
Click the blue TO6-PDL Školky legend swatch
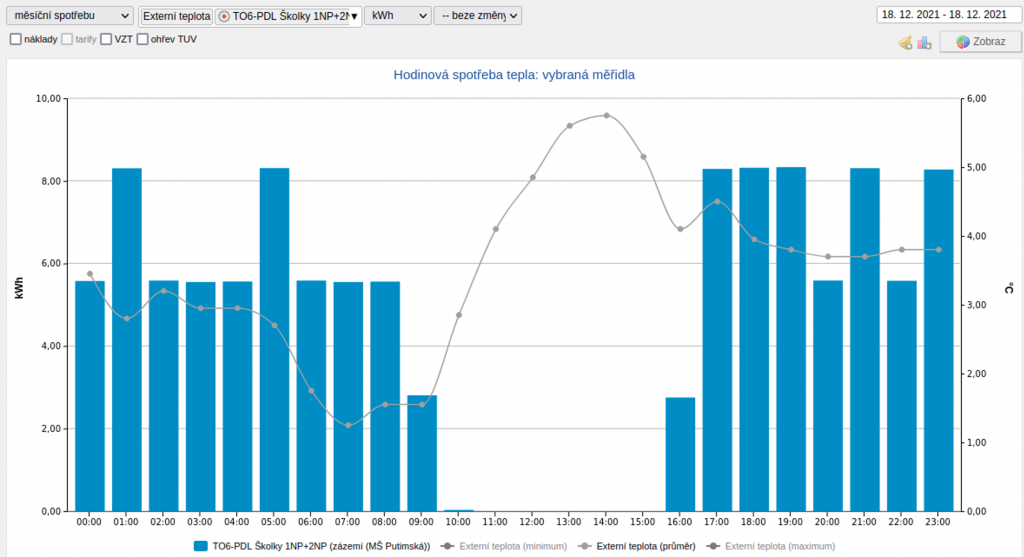200,546
